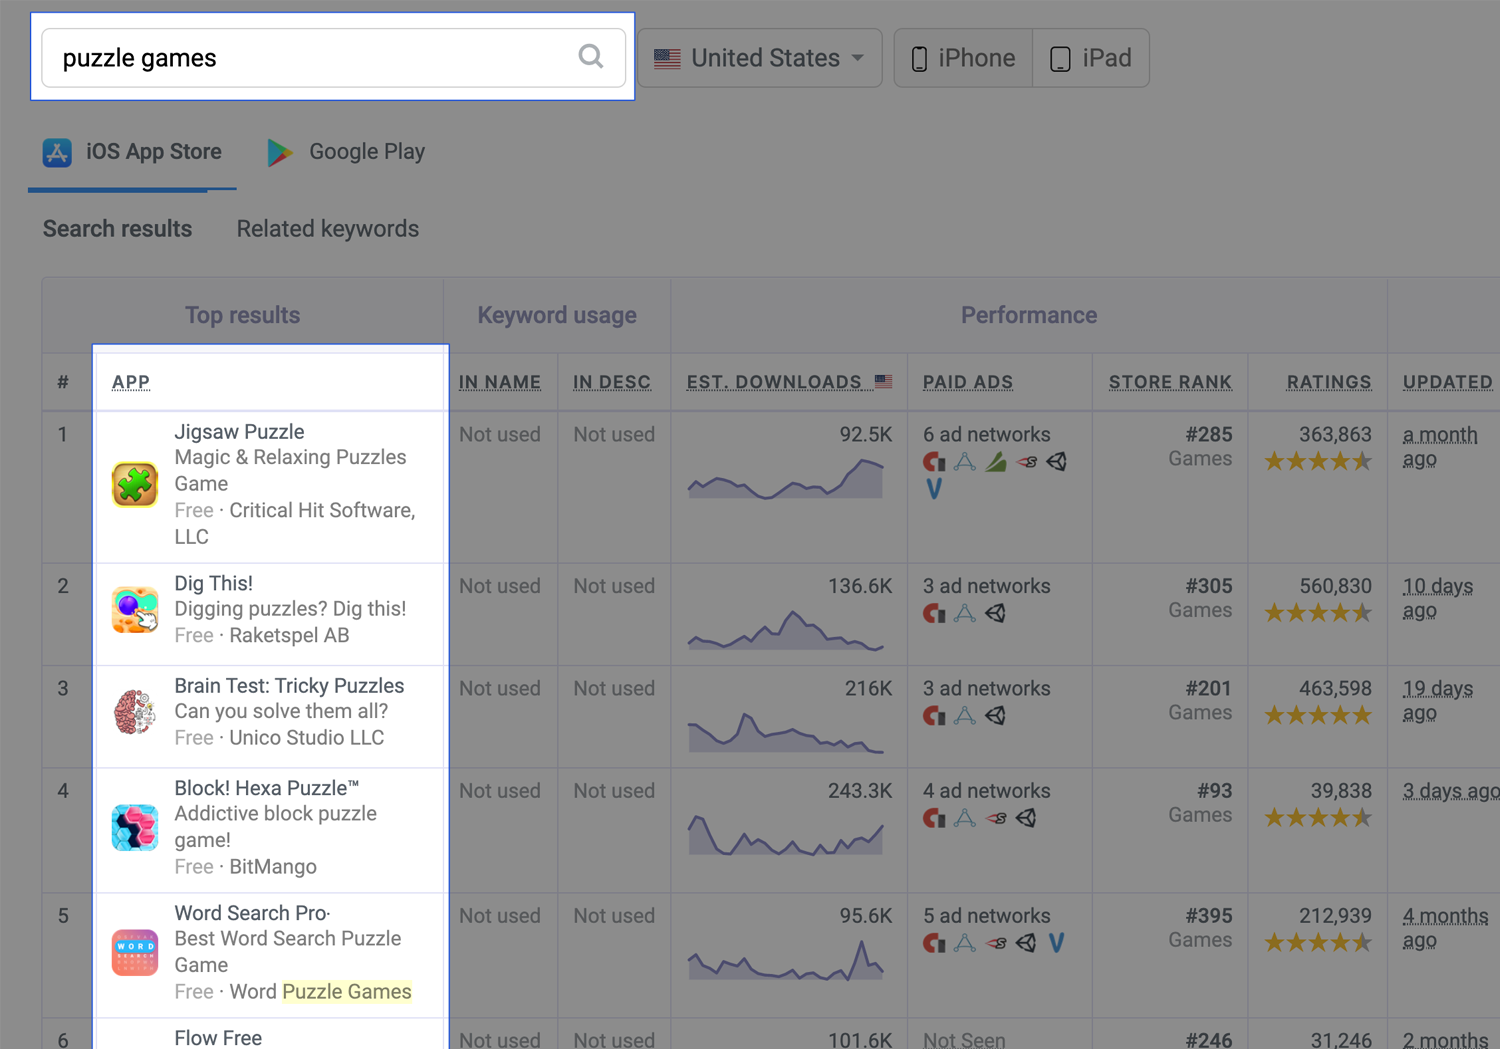Click the Jigsaw Puzzle app icon
1500x1049 pixels.
point(135,485)
